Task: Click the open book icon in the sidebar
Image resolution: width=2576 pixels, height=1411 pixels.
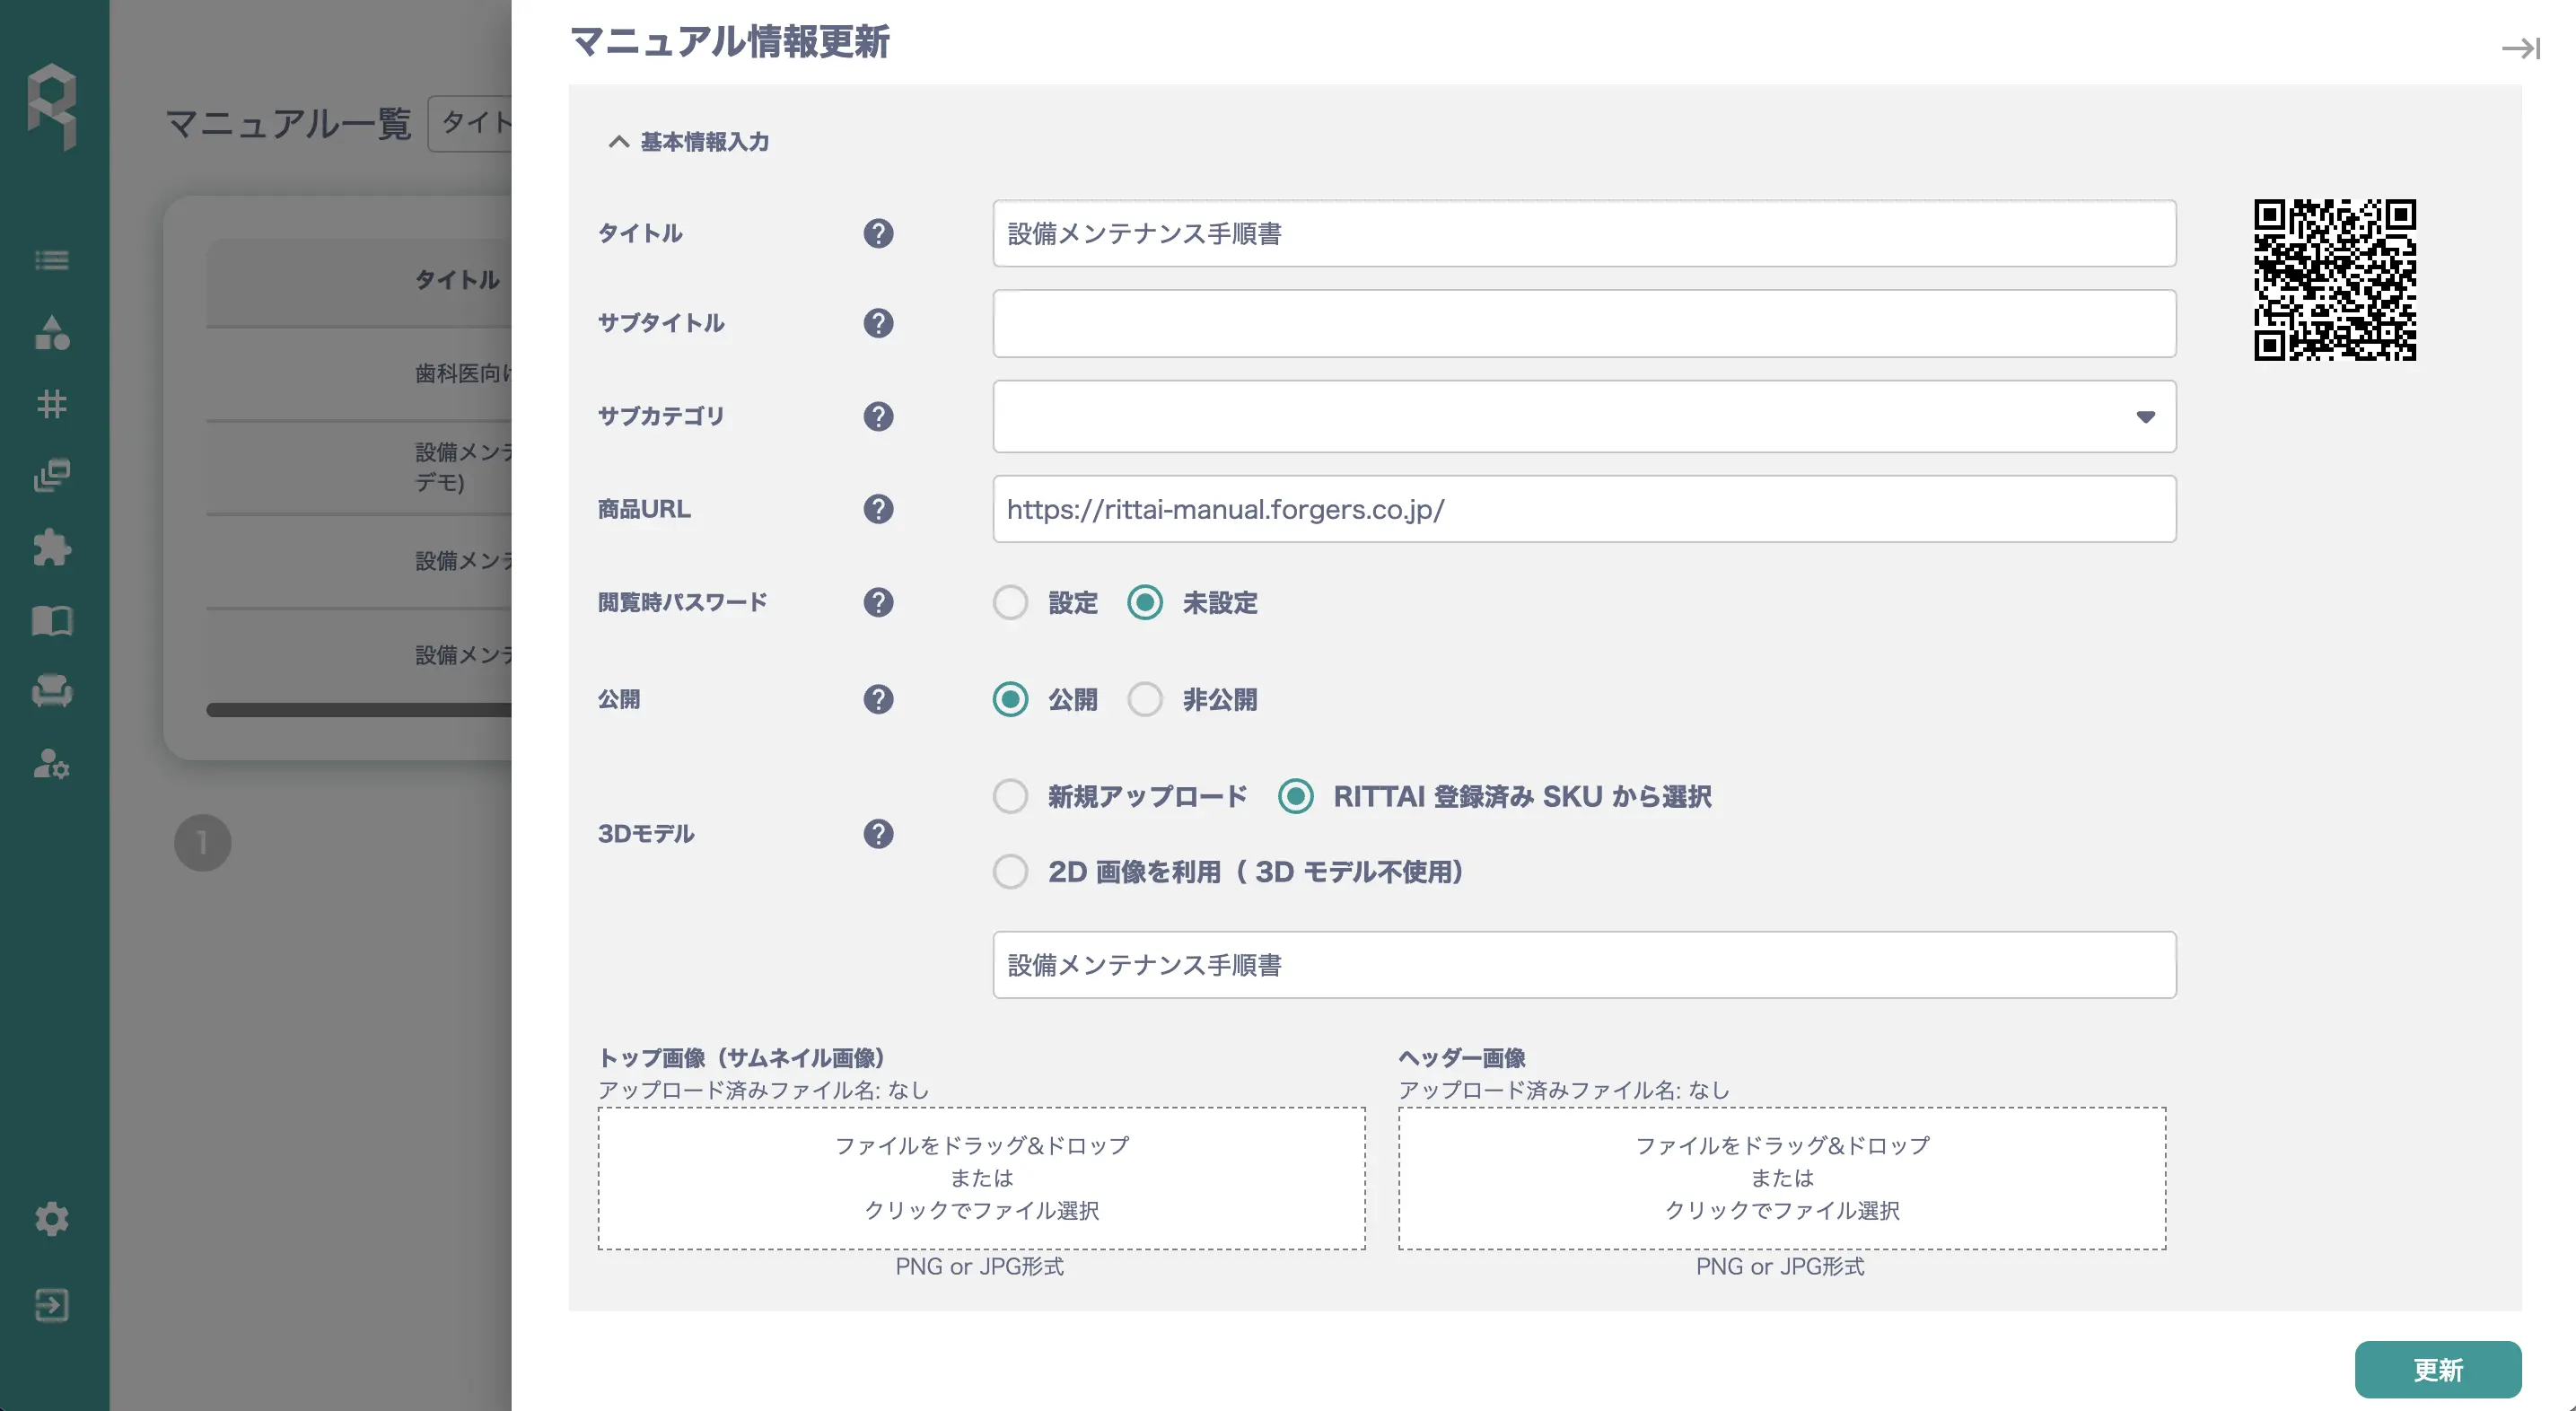Action: tap(52, 620)
